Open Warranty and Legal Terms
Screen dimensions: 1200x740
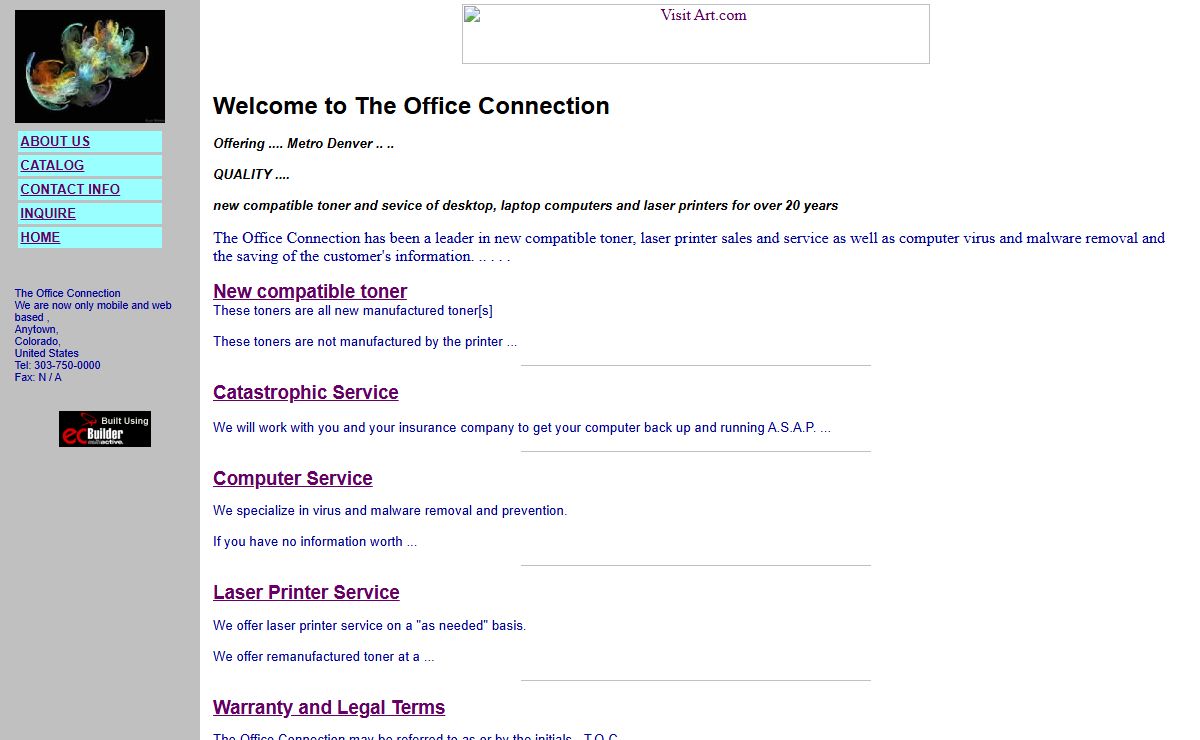click(329, 708)
